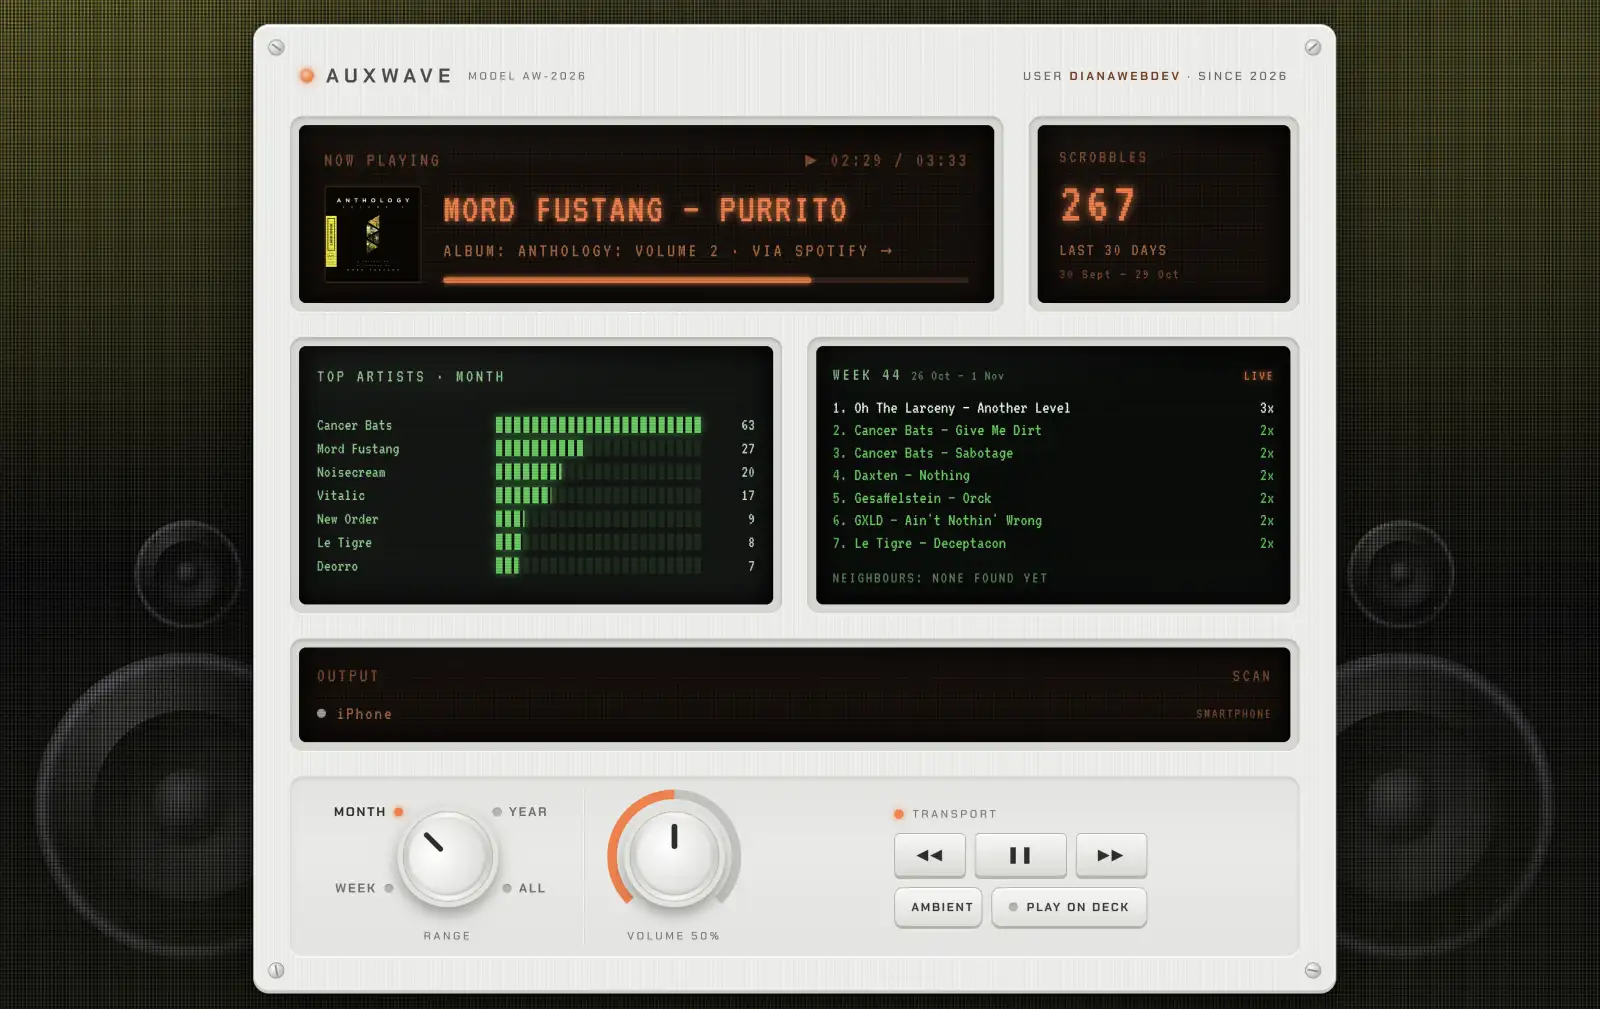Viewport: 1600px width, 1009px height.
Task: Open the Anthology album cover art
Action: pyautogui.click(x=373, y=234)
